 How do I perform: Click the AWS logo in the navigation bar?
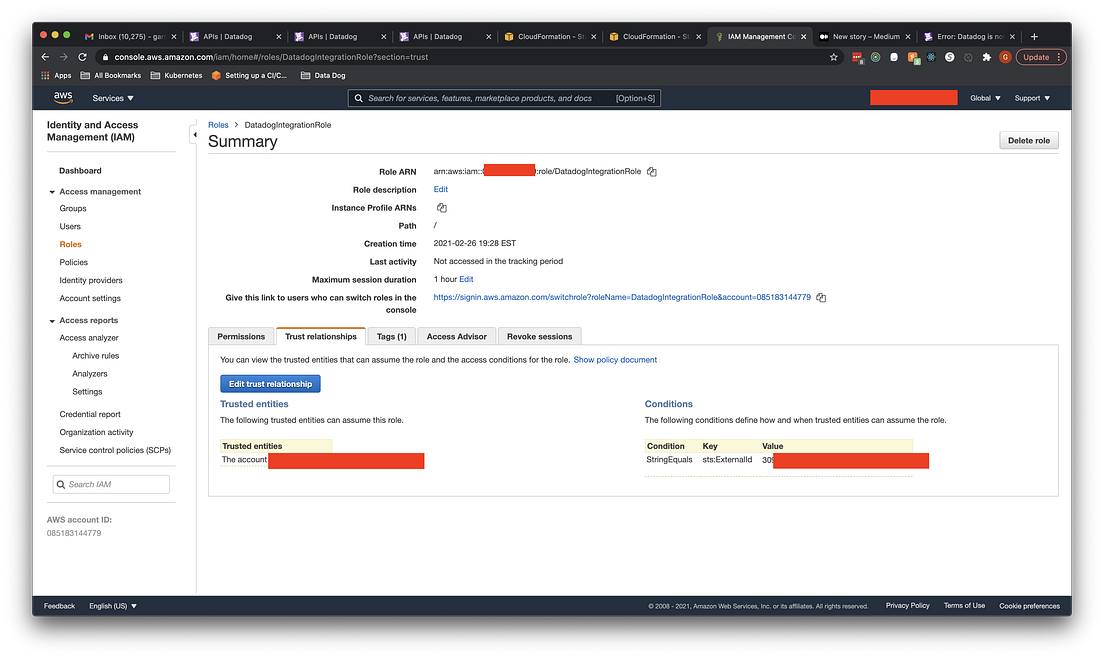coord(62,97)
